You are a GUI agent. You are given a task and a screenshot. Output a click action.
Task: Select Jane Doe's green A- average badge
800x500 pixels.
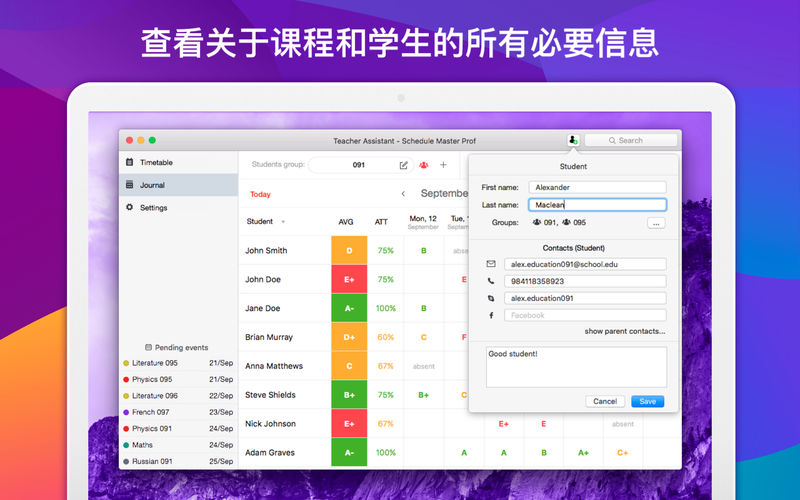[x=349, y=308]
